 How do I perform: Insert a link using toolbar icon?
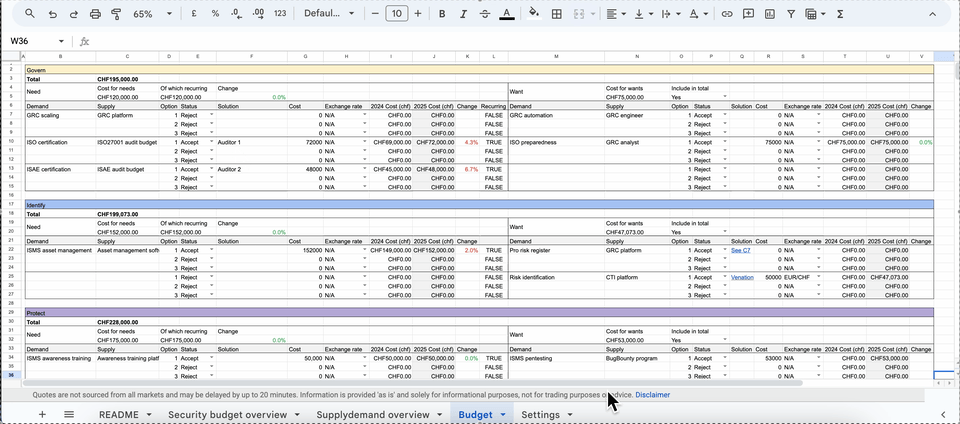click(x=727, y=14)
